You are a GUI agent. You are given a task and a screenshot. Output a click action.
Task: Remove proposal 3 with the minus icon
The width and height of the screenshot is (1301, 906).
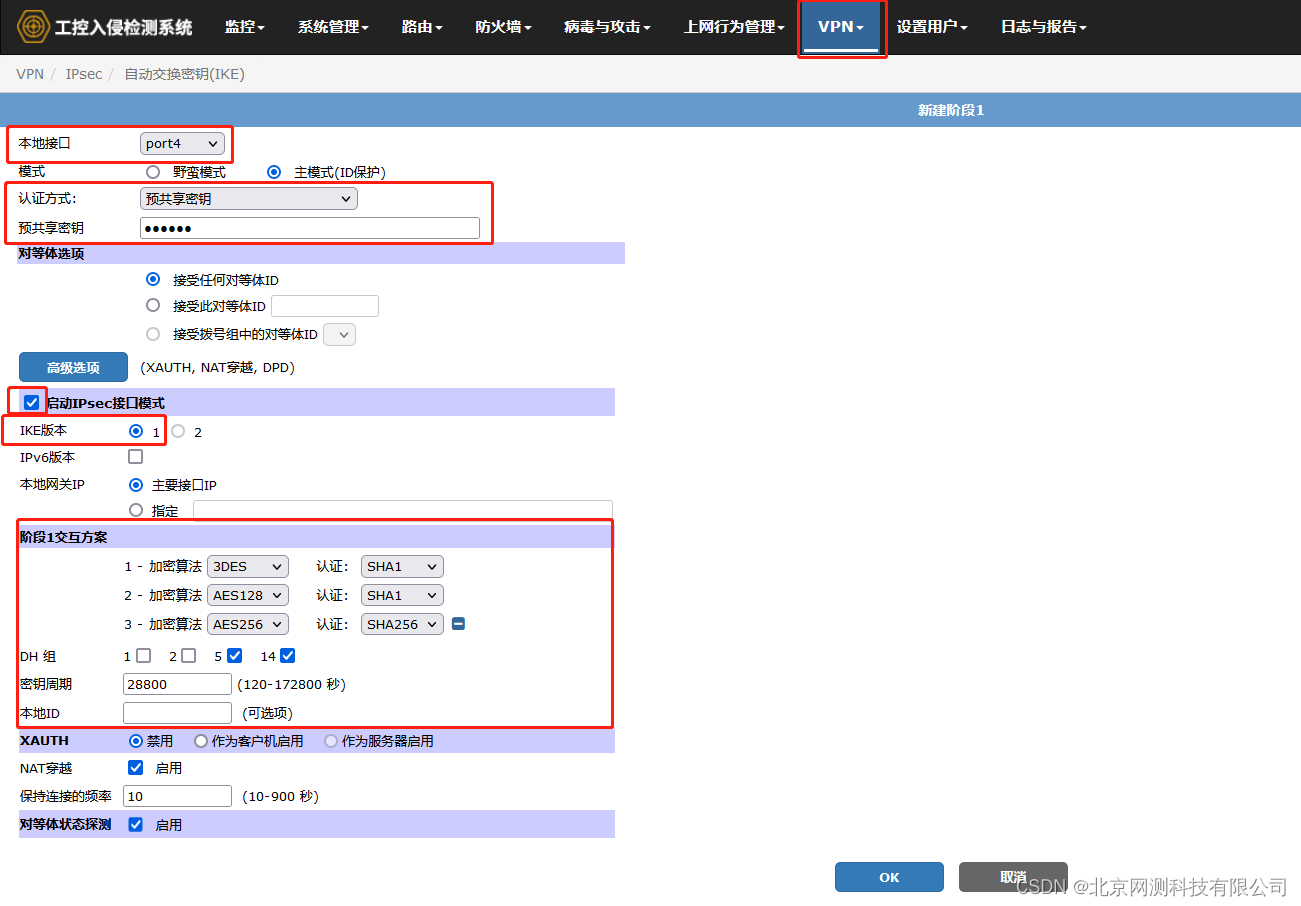458,624
